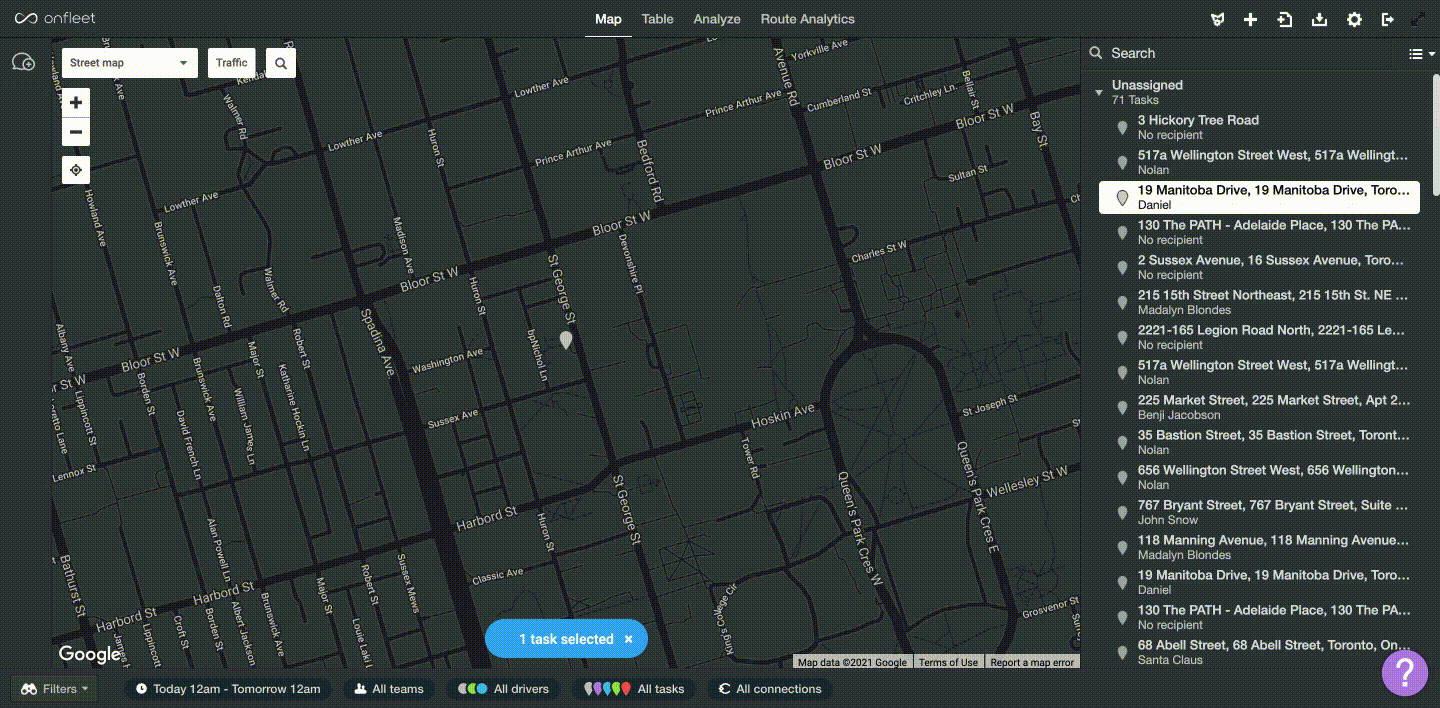Switch to the Table tab
Viewport: 1440px width, 708px height.
657,19
